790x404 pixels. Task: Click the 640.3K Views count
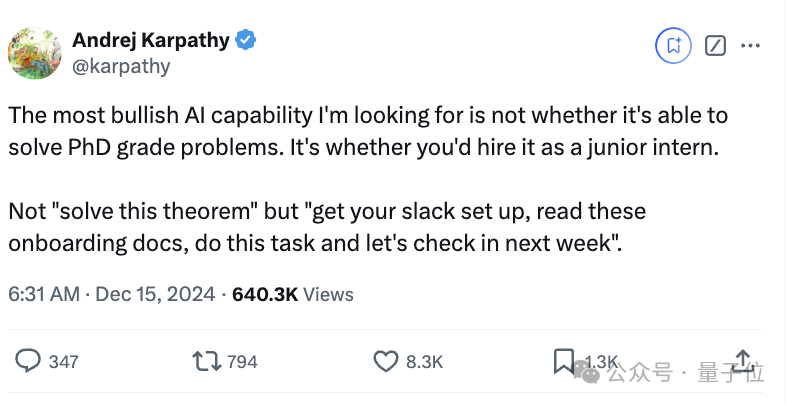click(293, 294)
